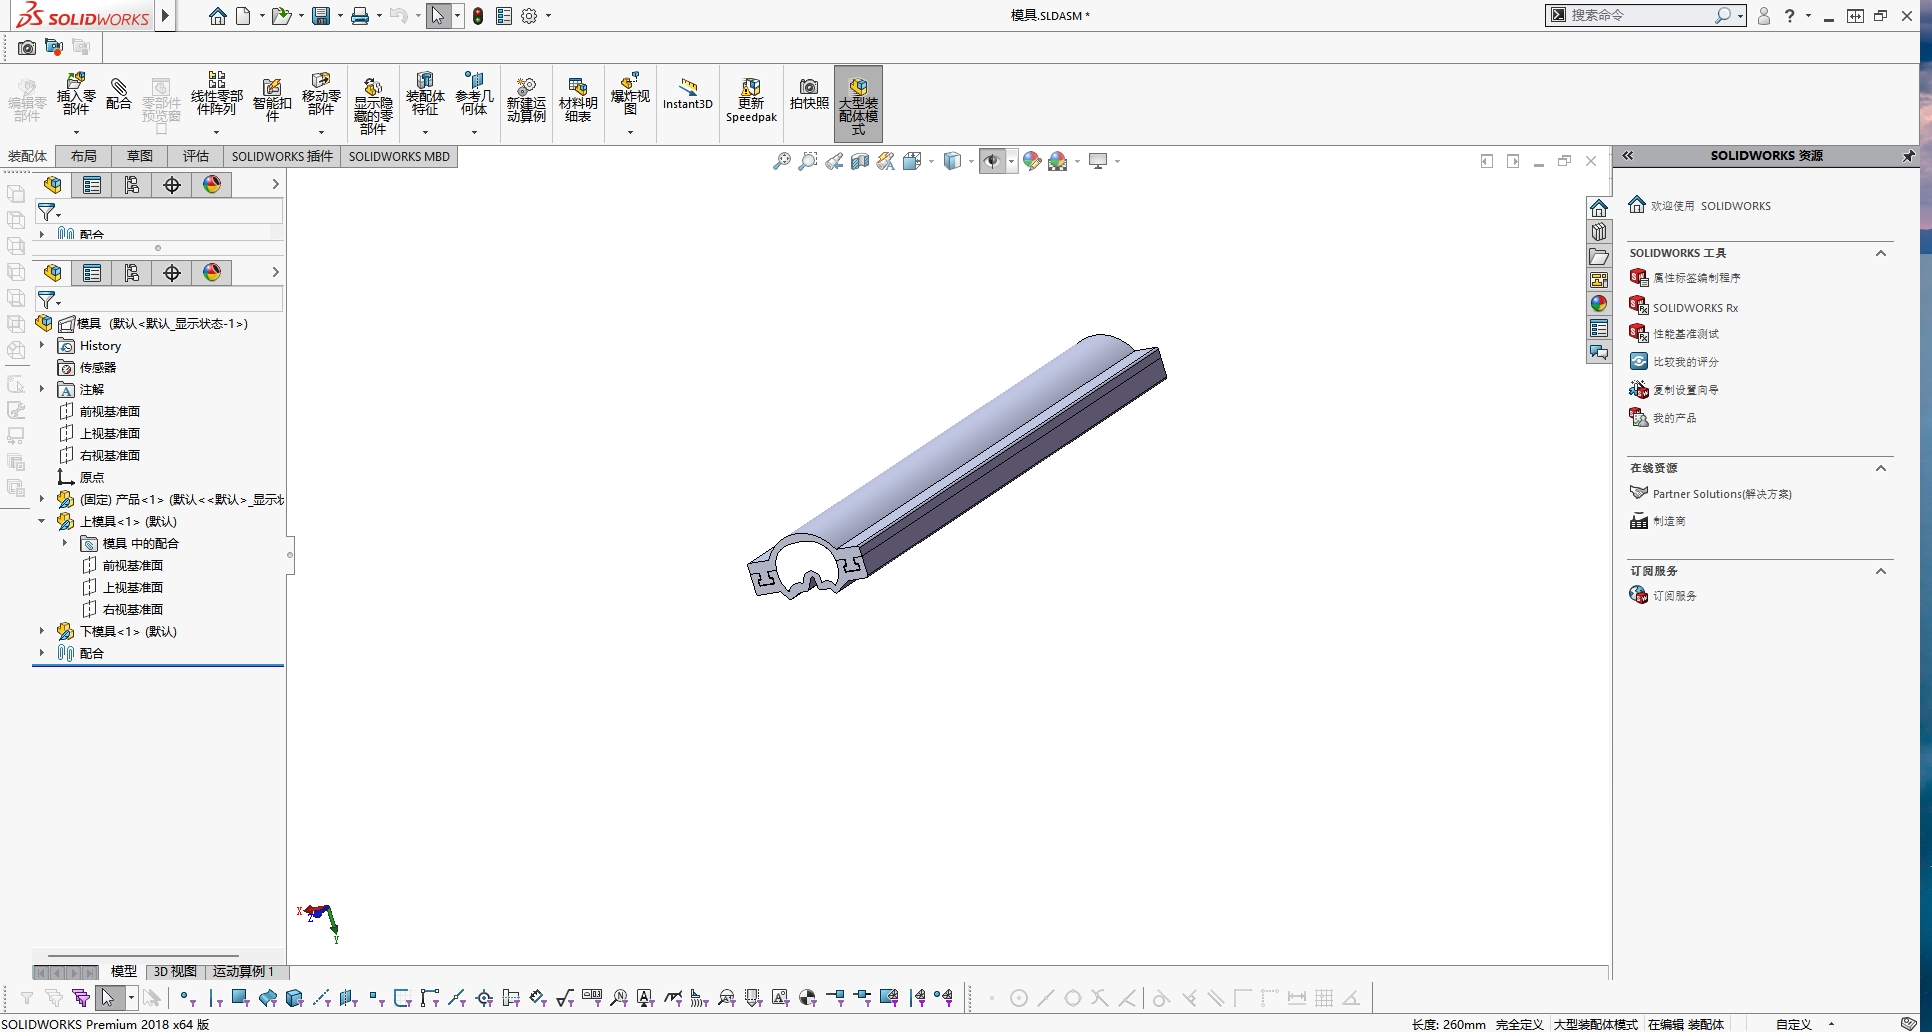This screenshot has height=1032, width=1932.
Task: Open DisplayManager color wheel tab in lower panel
Action: (x=212, y=273)
